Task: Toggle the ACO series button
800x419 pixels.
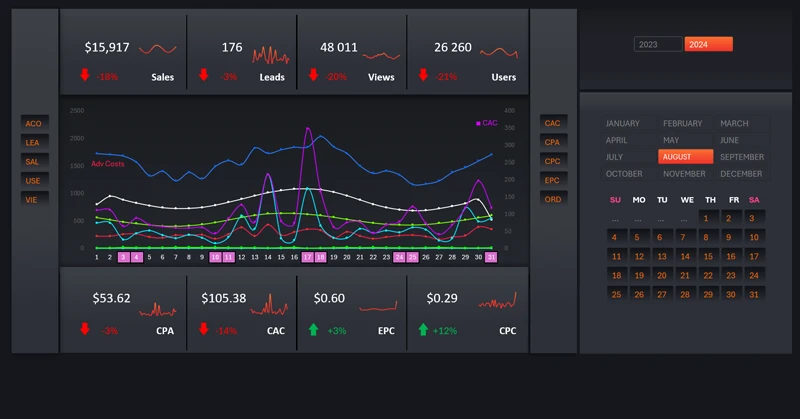Action: 33,123
